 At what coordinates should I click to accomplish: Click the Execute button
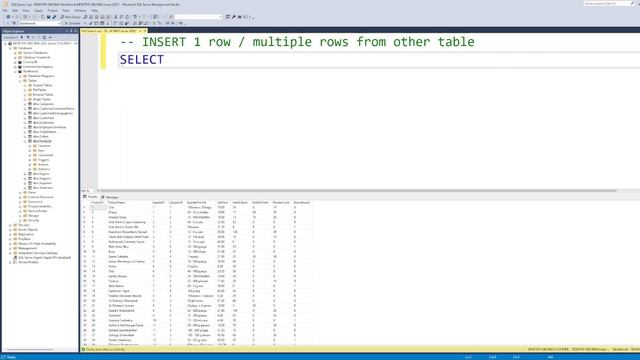(73, 24)
